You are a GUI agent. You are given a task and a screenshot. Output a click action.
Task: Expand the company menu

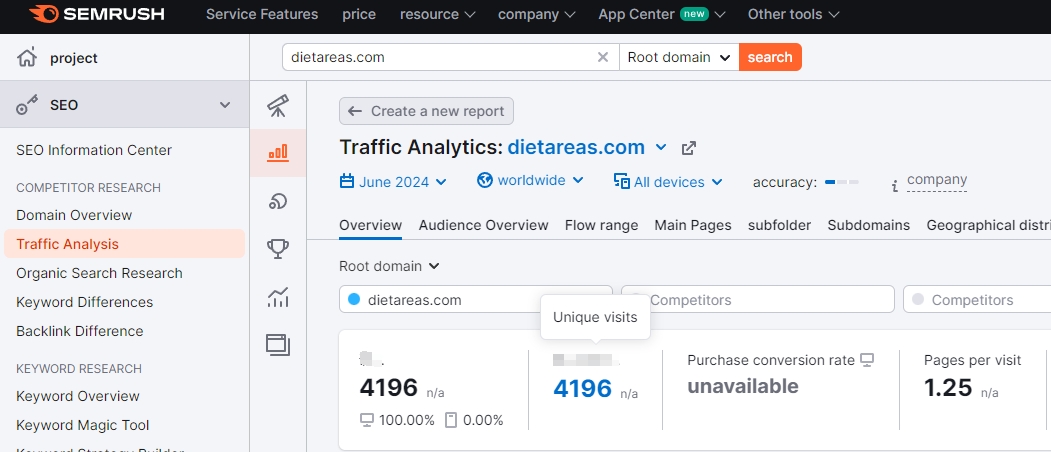tap(537, 14)
